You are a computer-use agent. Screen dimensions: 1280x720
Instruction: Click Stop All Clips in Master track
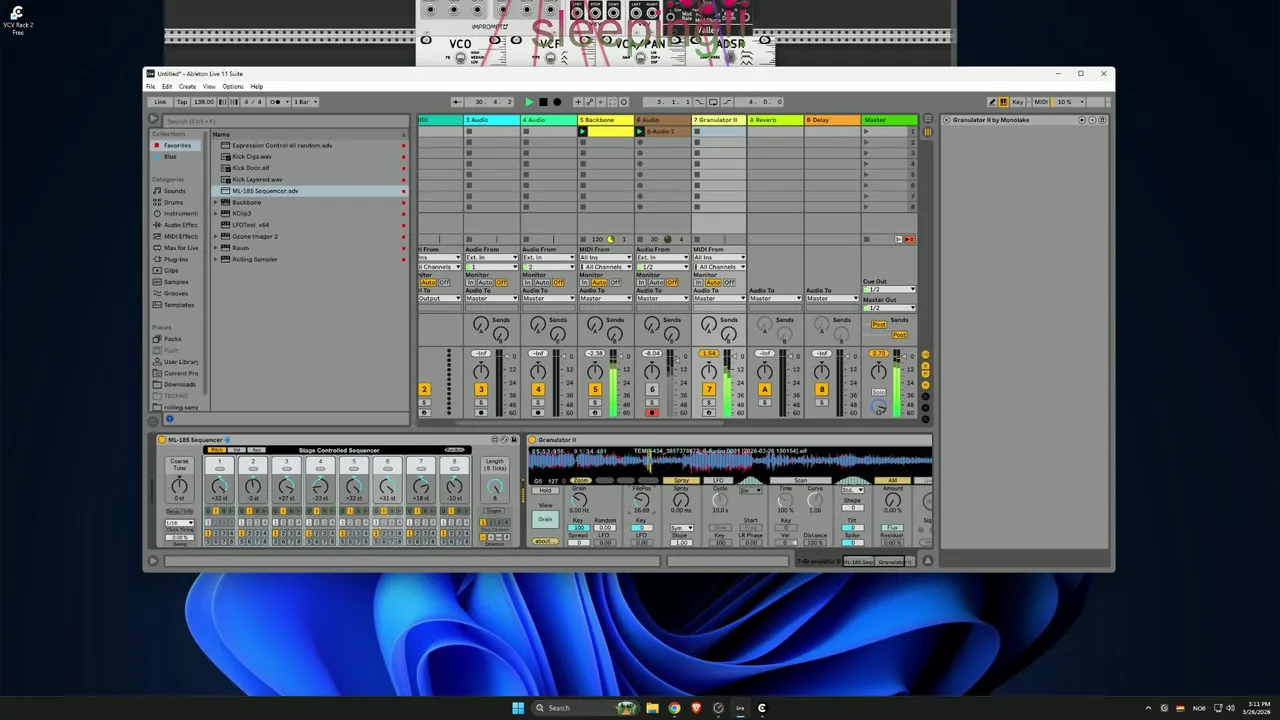867,239
